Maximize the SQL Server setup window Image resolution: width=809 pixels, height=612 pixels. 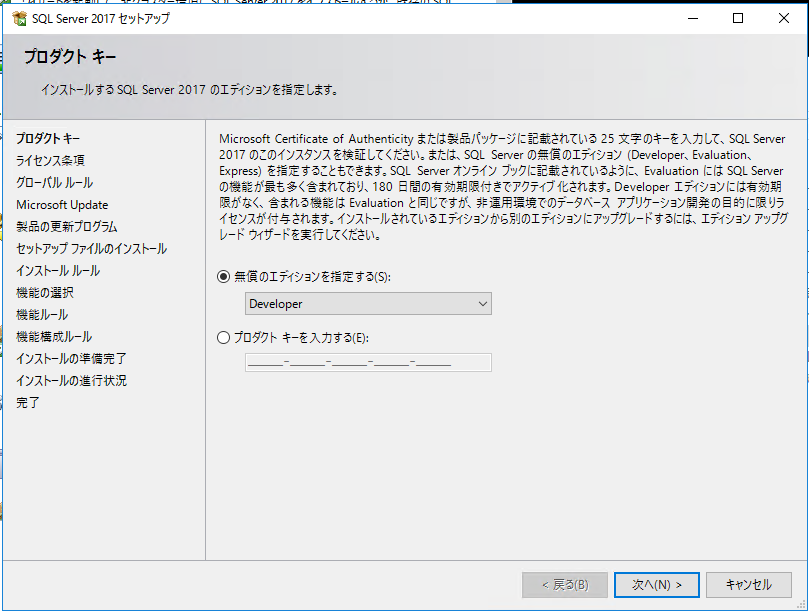738,19
